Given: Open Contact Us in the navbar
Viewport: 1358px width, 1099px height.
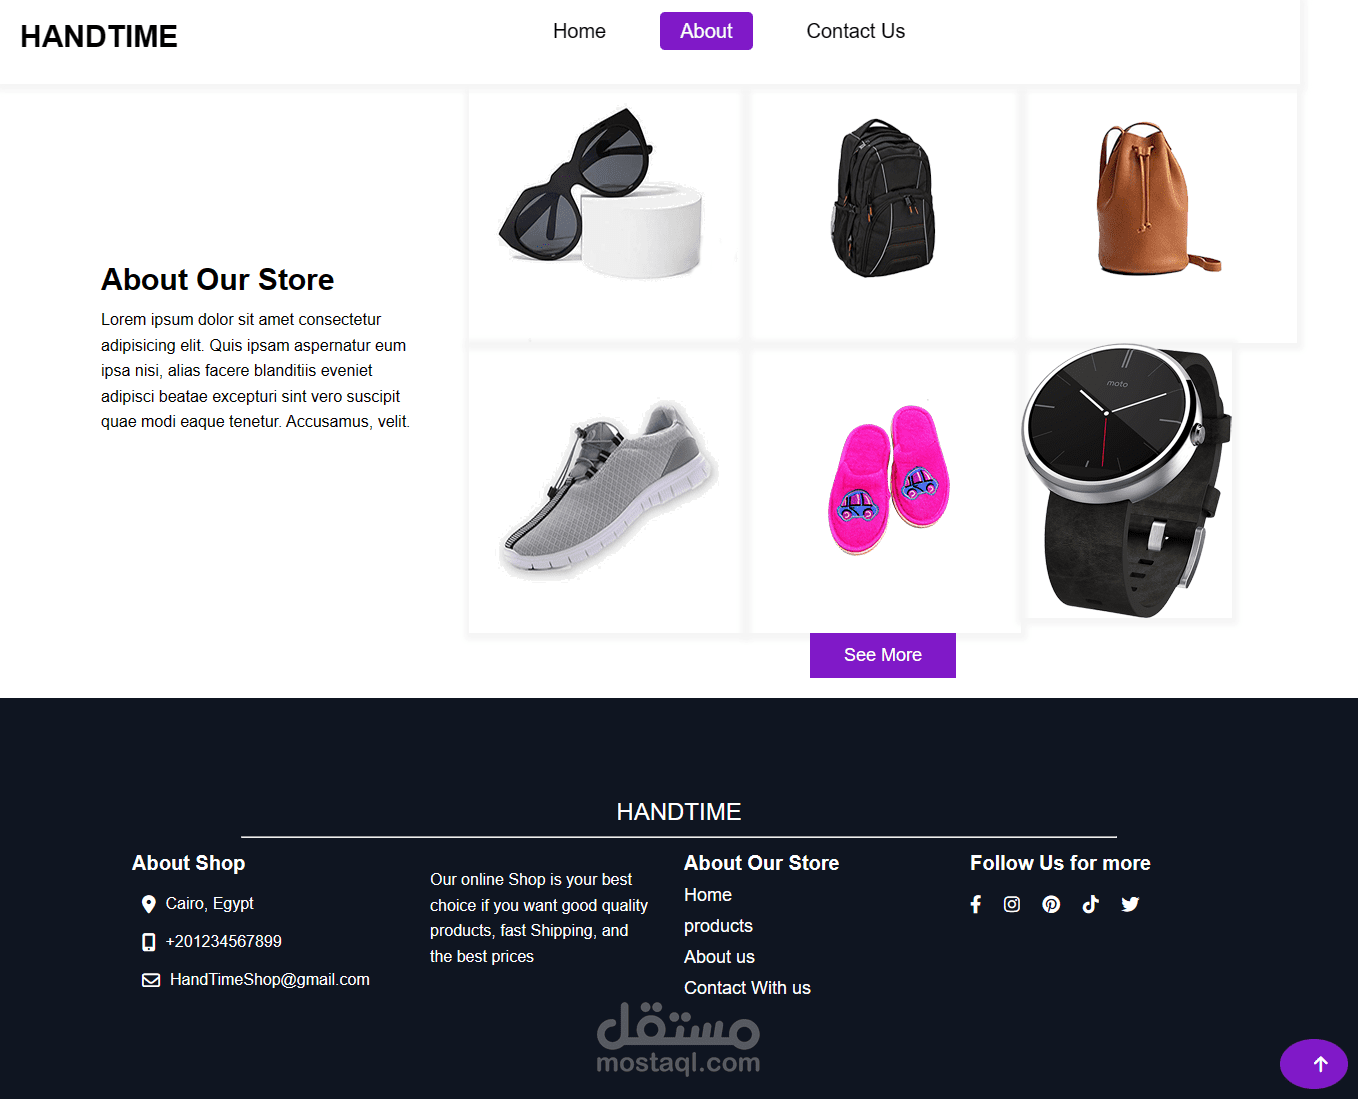Looking at the screenshot, I should tap(855, 31).
